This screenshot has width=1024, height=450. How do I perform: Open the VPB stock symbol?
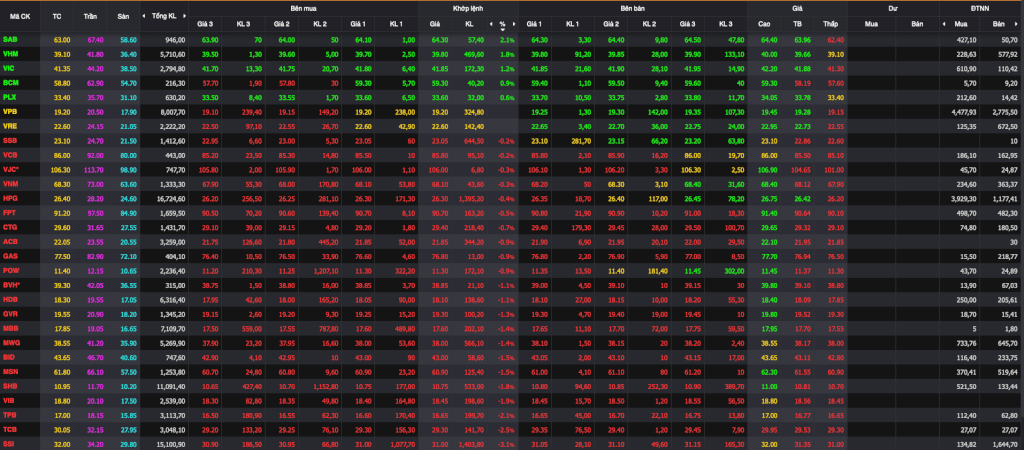10,111
